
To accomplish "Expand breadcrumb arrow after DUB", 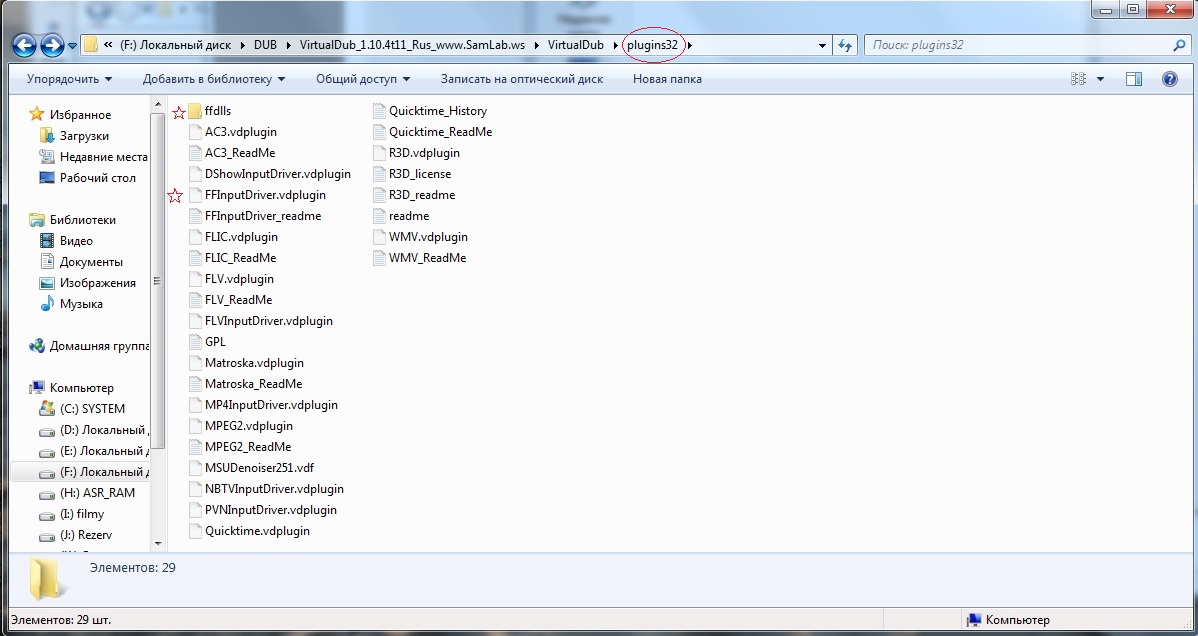I will [289, 45].
